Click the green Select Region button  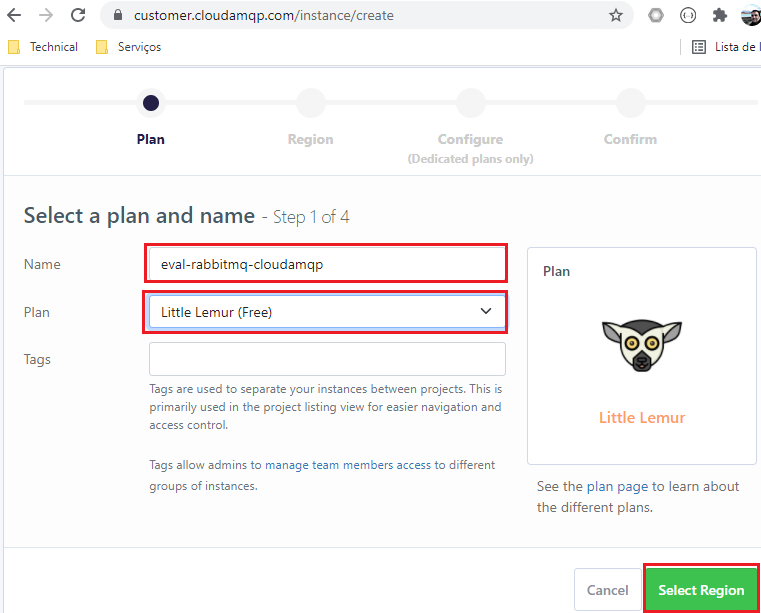pos(701,590)
